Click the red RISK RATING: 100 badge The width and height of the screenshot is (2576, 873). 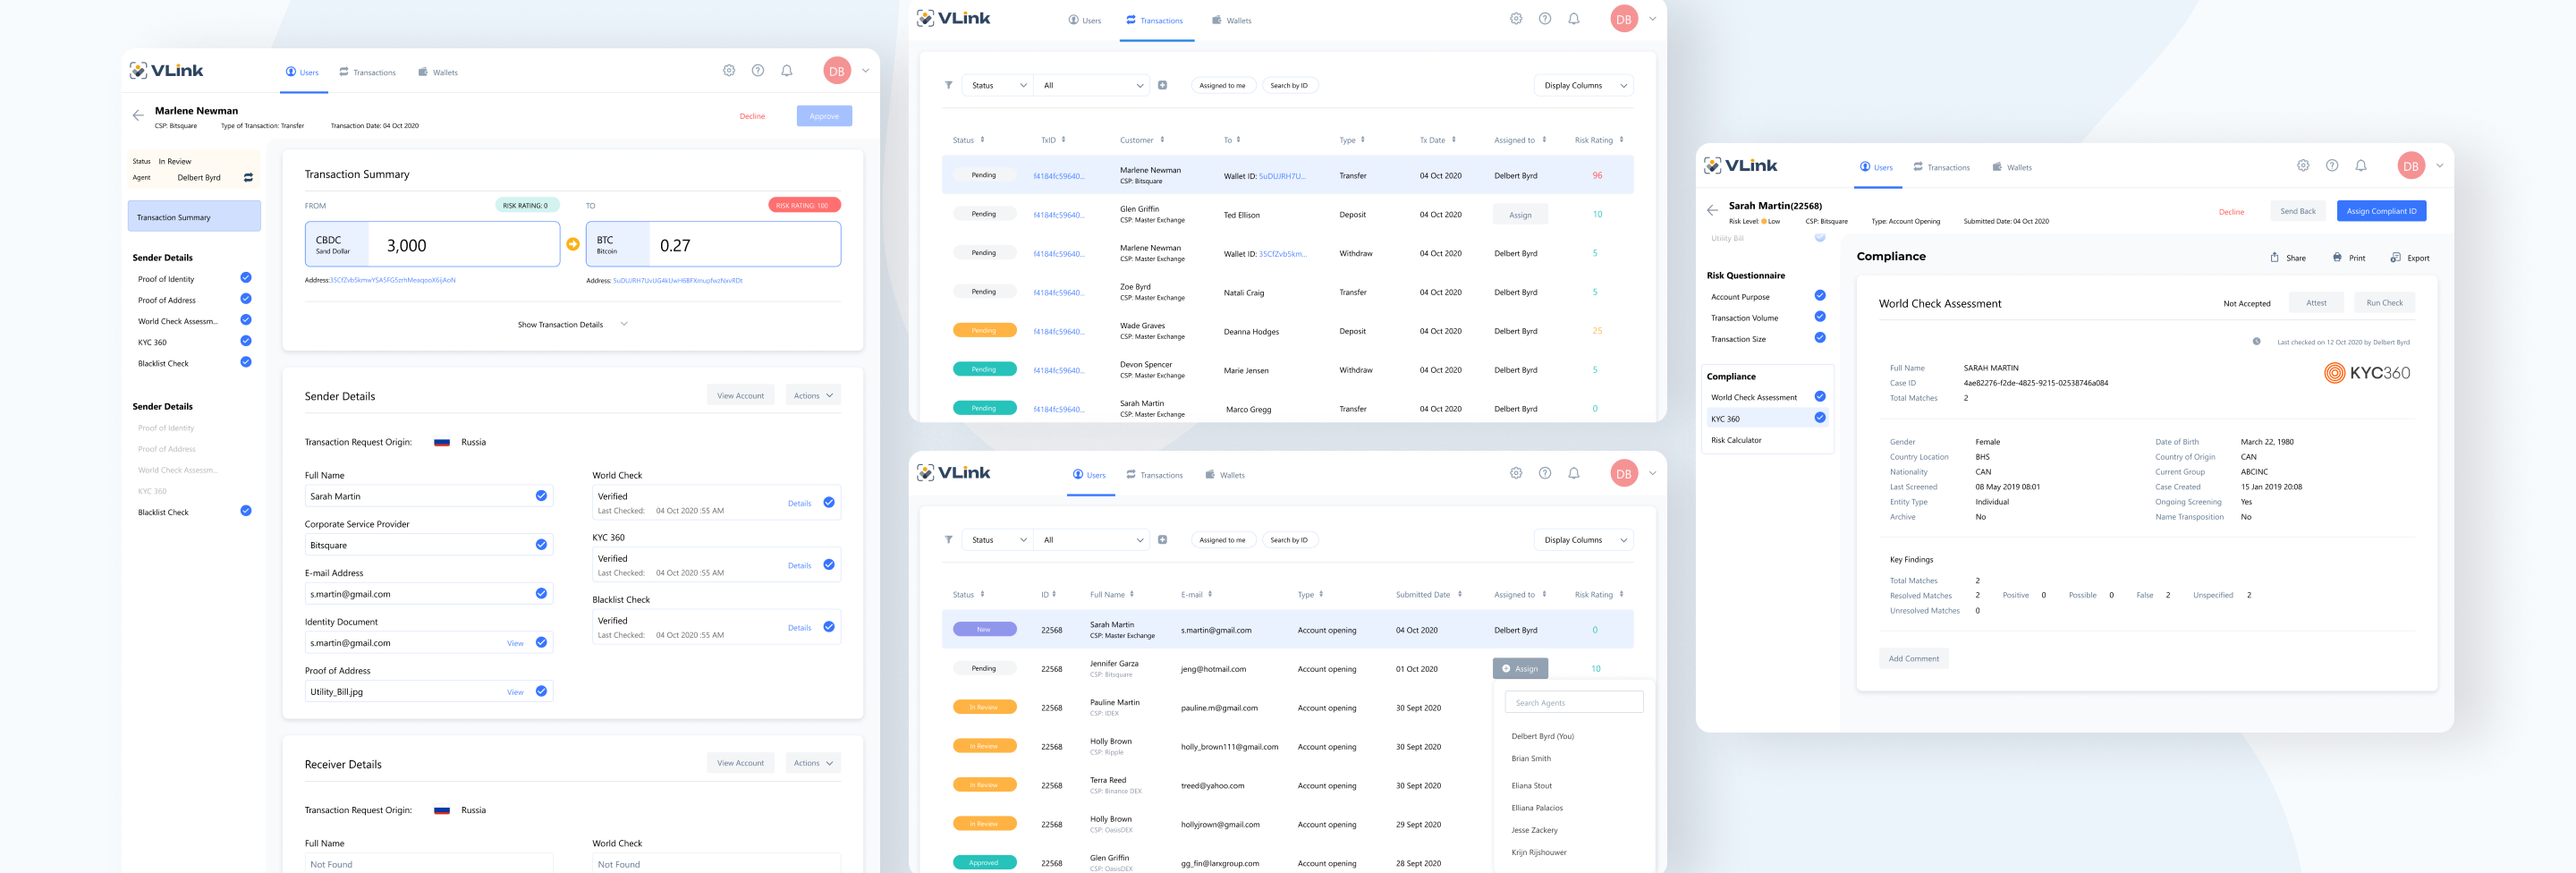pyautogui.click(x=803, y=206)
